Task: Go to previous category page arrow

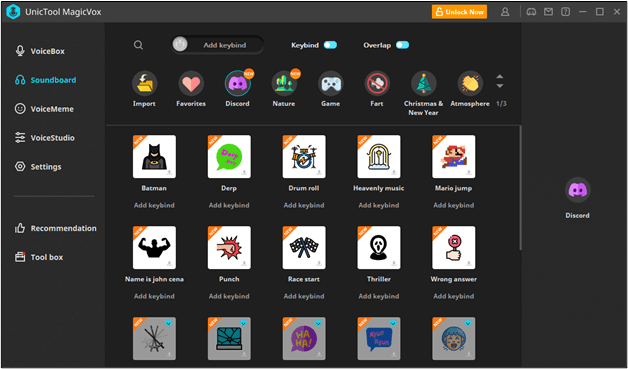Action: pyautogui.click(x=499, y=77)
